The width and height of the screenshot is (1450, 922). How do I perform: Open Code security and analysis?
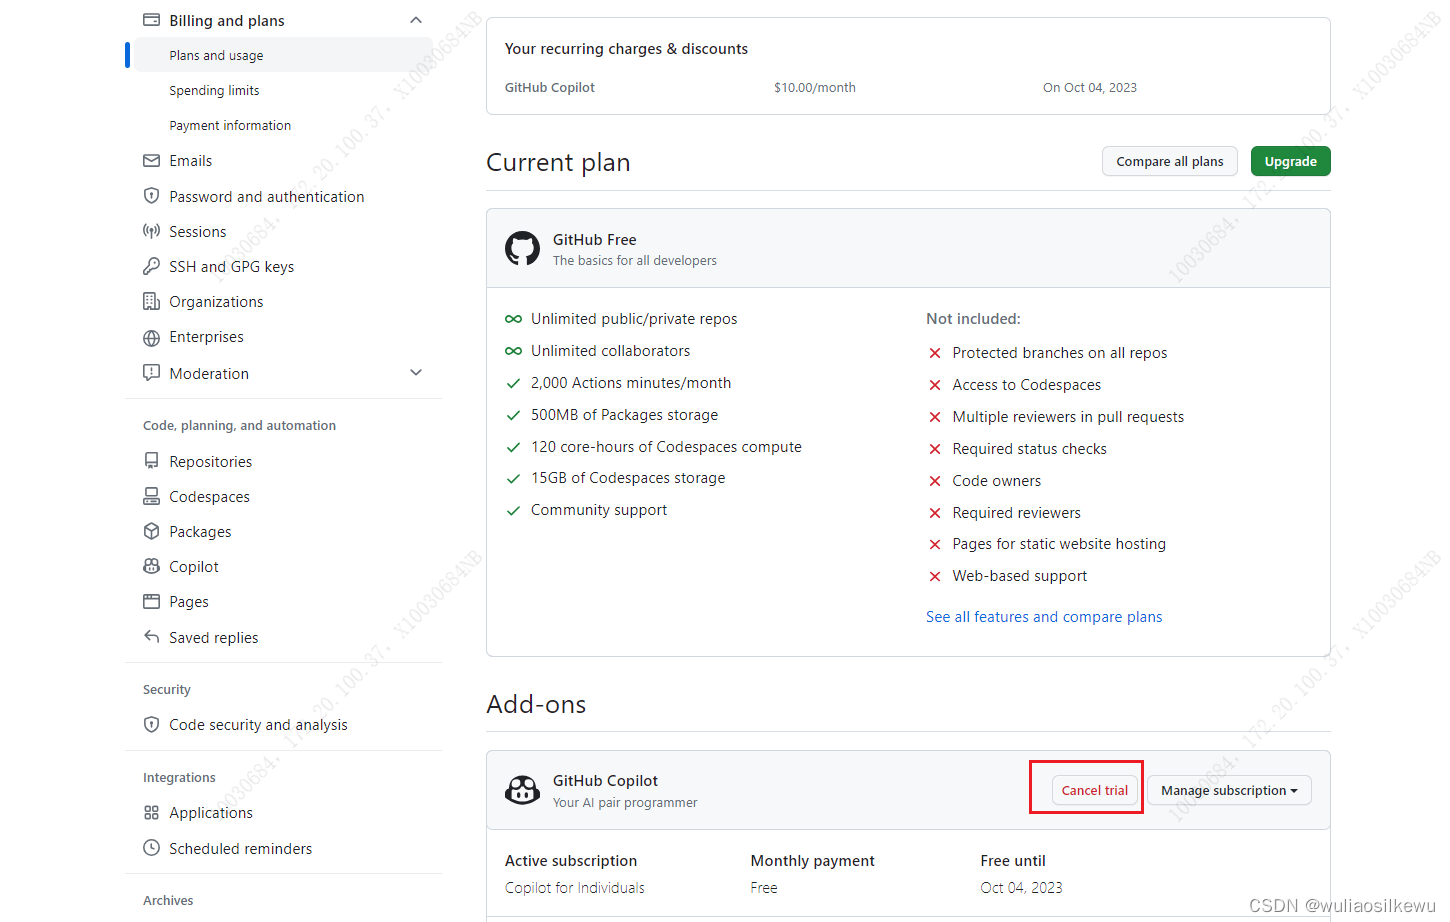(258, 724)
